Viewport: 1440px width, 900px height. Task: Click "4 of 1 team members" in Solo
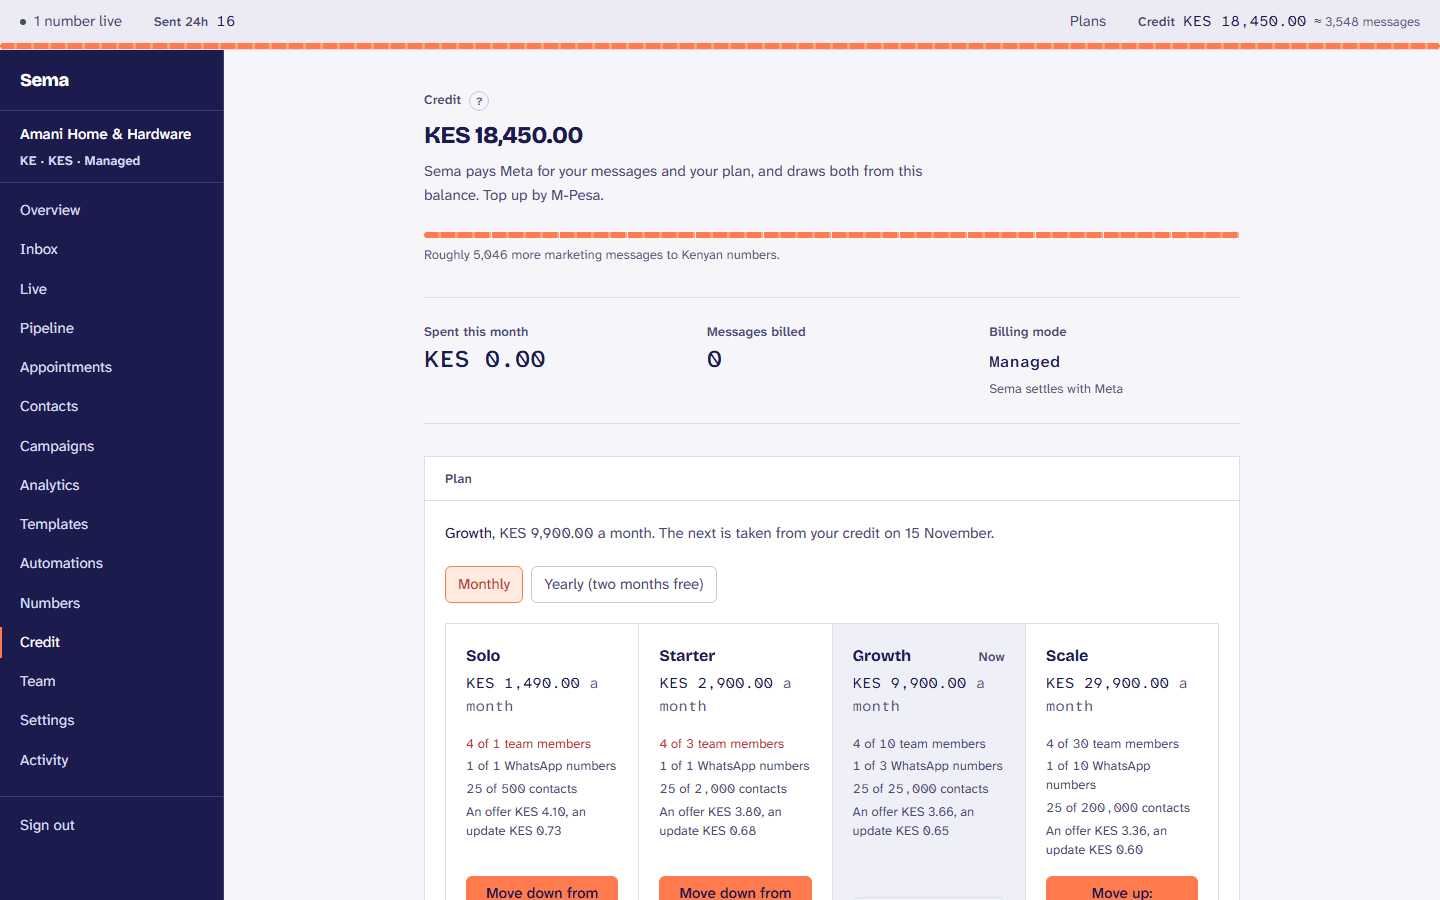pos(528,744)
